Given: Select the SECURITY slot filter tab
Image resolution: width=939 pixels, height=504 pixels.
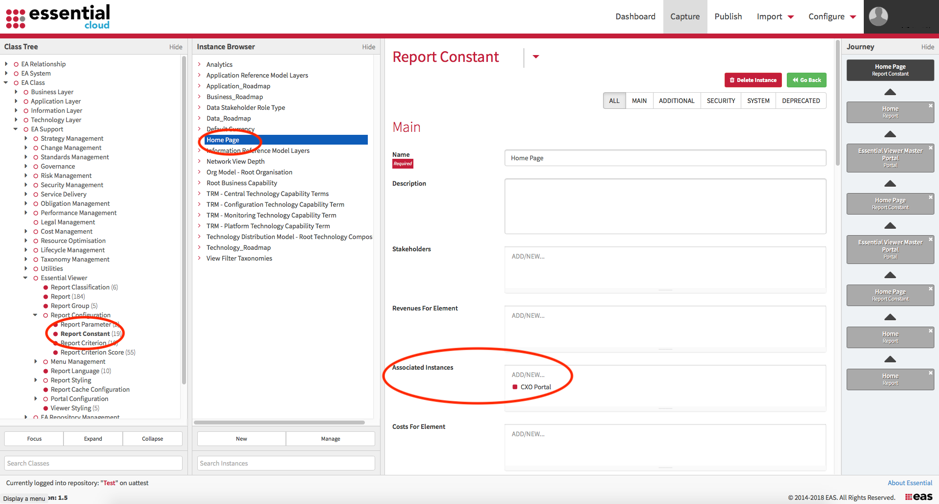Looking at the screenshot, I should coord(720,101).
